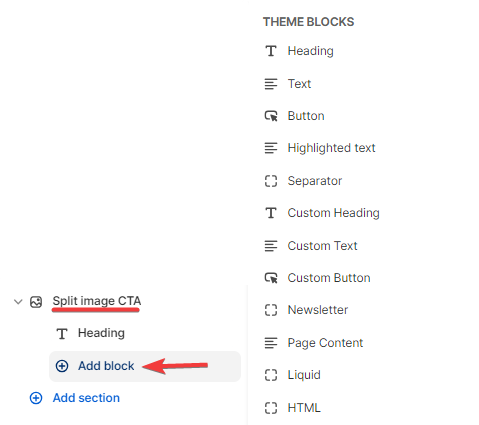Click the Add block button
This screenshot has width=479, height=425.
145,366
